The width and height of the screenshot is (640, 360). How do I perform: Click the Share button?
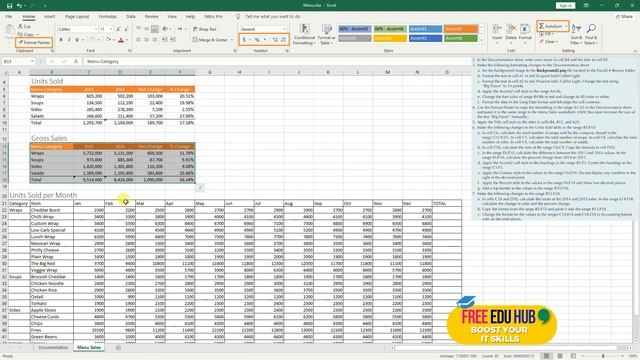(624, 16)
